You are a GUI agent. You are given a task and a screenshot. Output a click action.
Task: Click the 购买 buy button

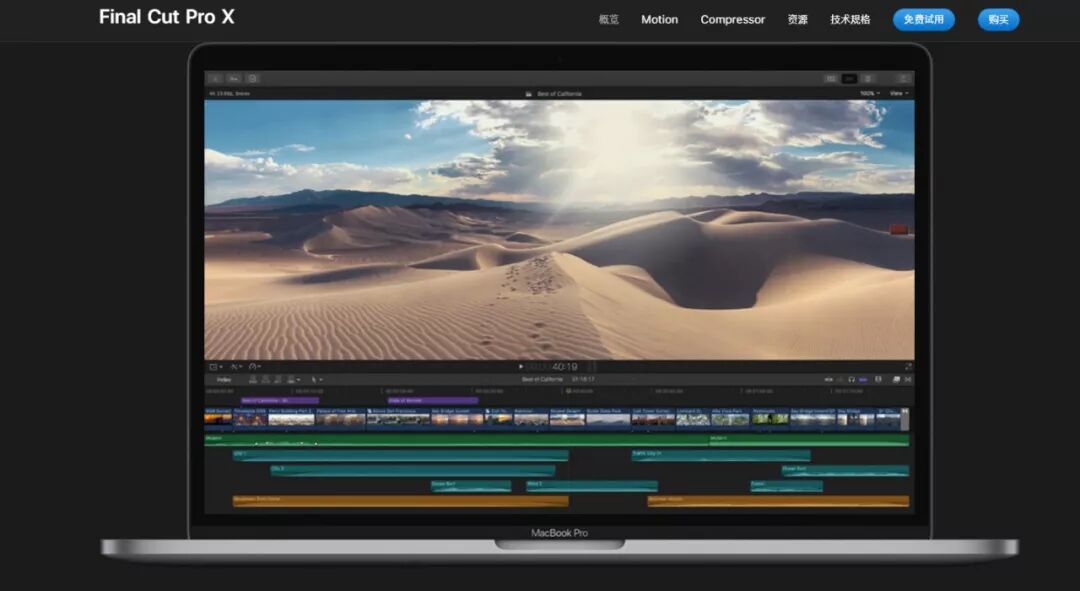pos(998,19)
